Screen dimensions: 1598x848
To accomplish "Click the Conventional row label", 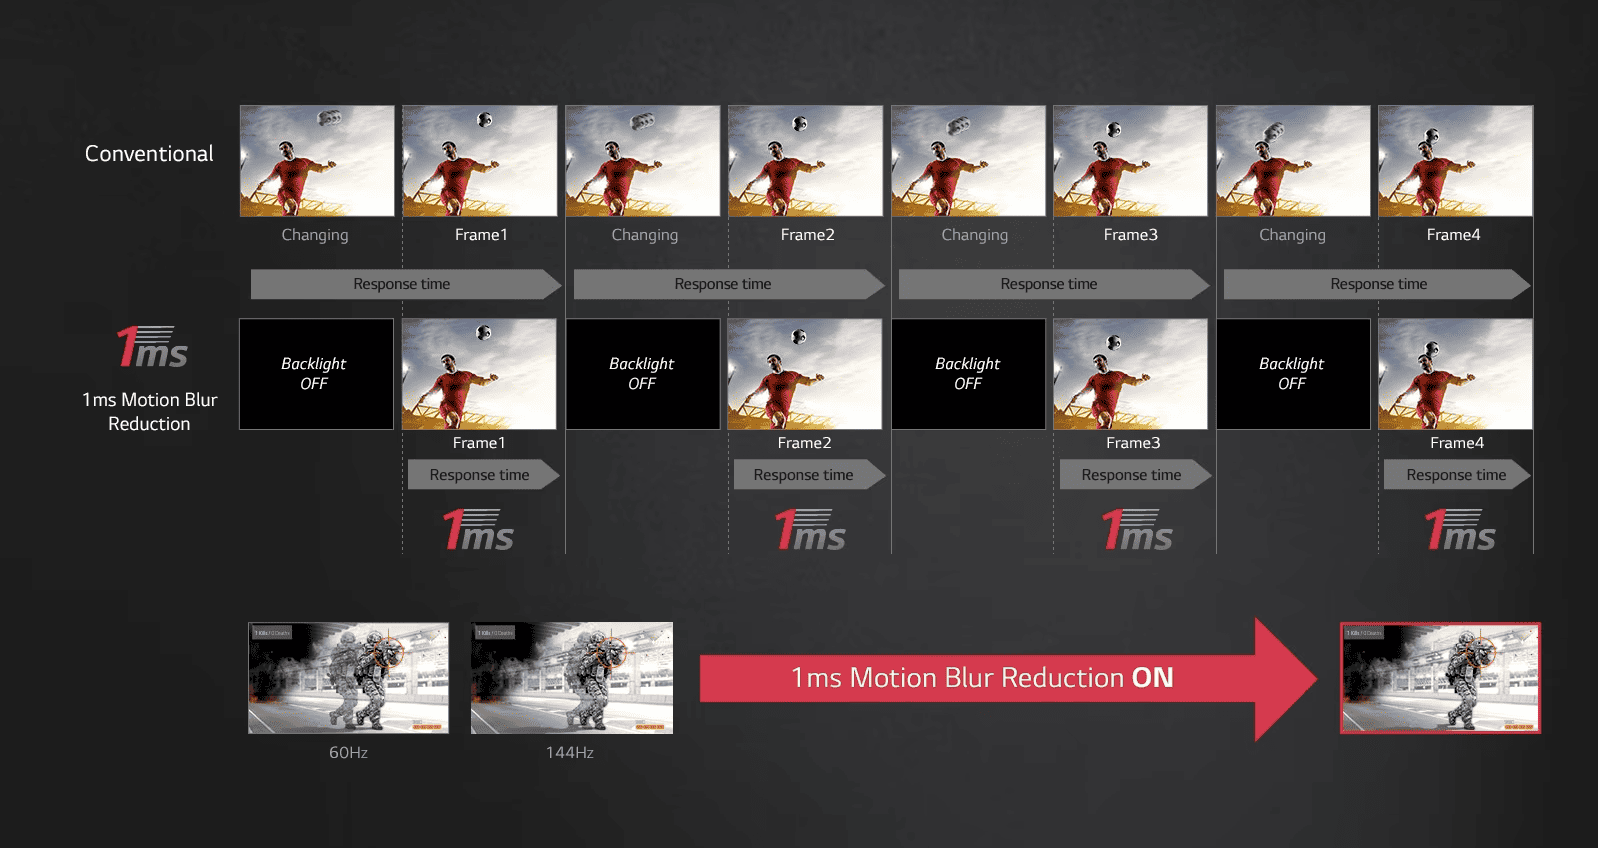I will (x=149, y=154).
